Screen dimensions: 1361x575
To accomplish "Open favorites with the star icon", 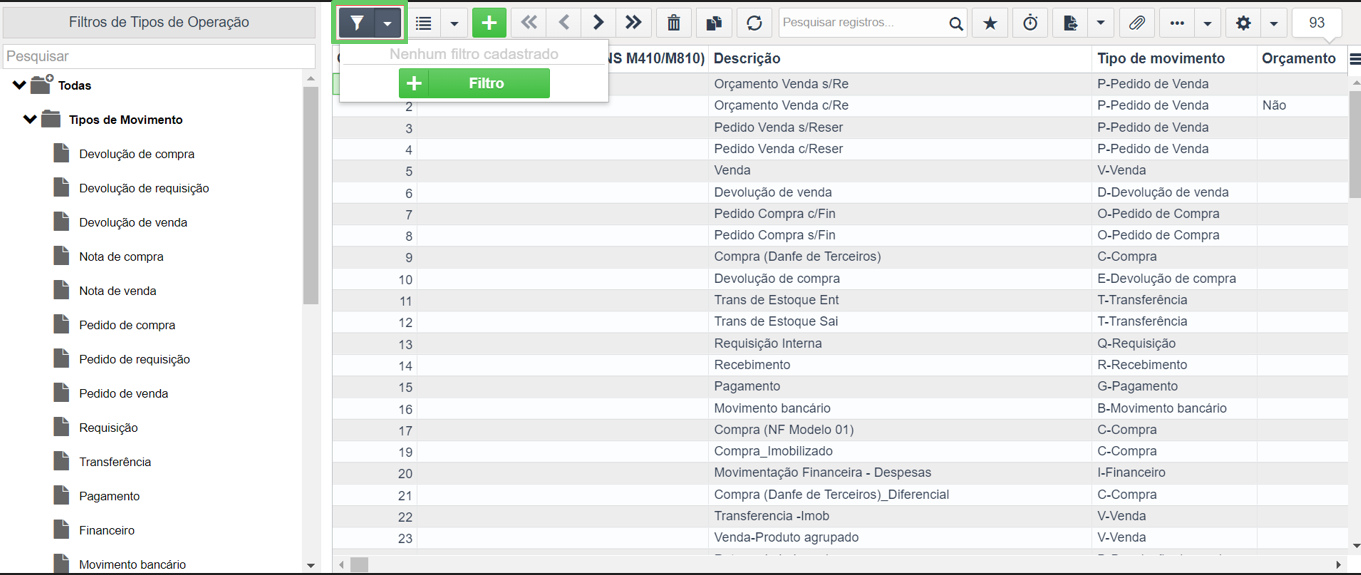I will point(990,23).
